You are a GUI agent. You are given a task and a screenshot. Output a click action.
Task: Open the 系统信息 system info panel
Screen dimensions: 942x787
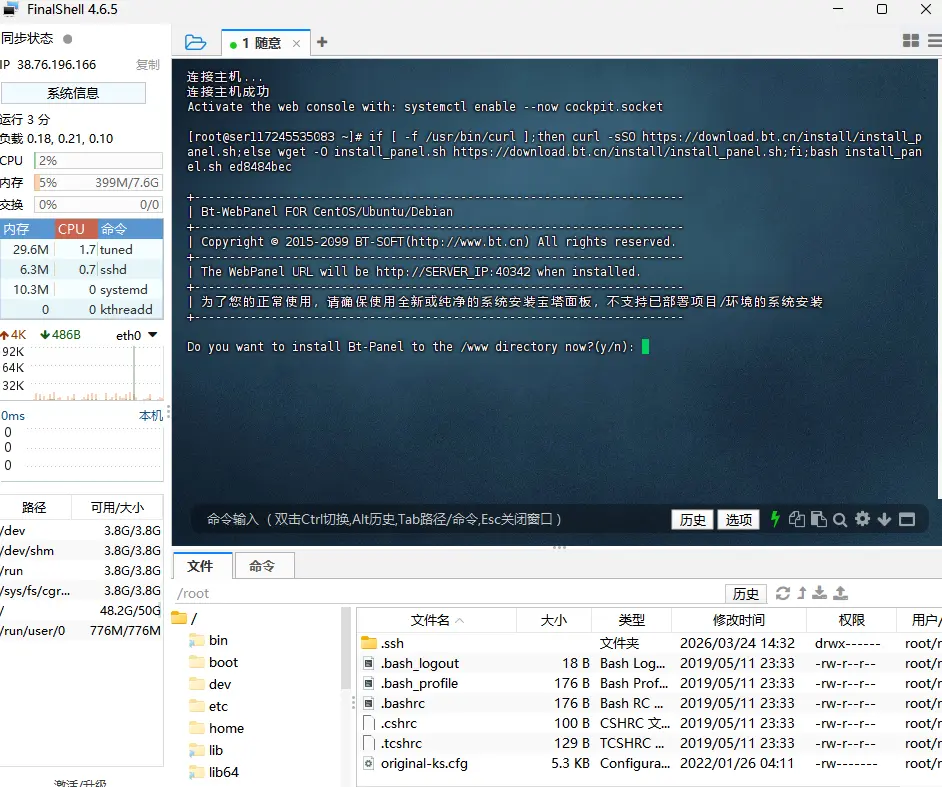pos(74,92)
